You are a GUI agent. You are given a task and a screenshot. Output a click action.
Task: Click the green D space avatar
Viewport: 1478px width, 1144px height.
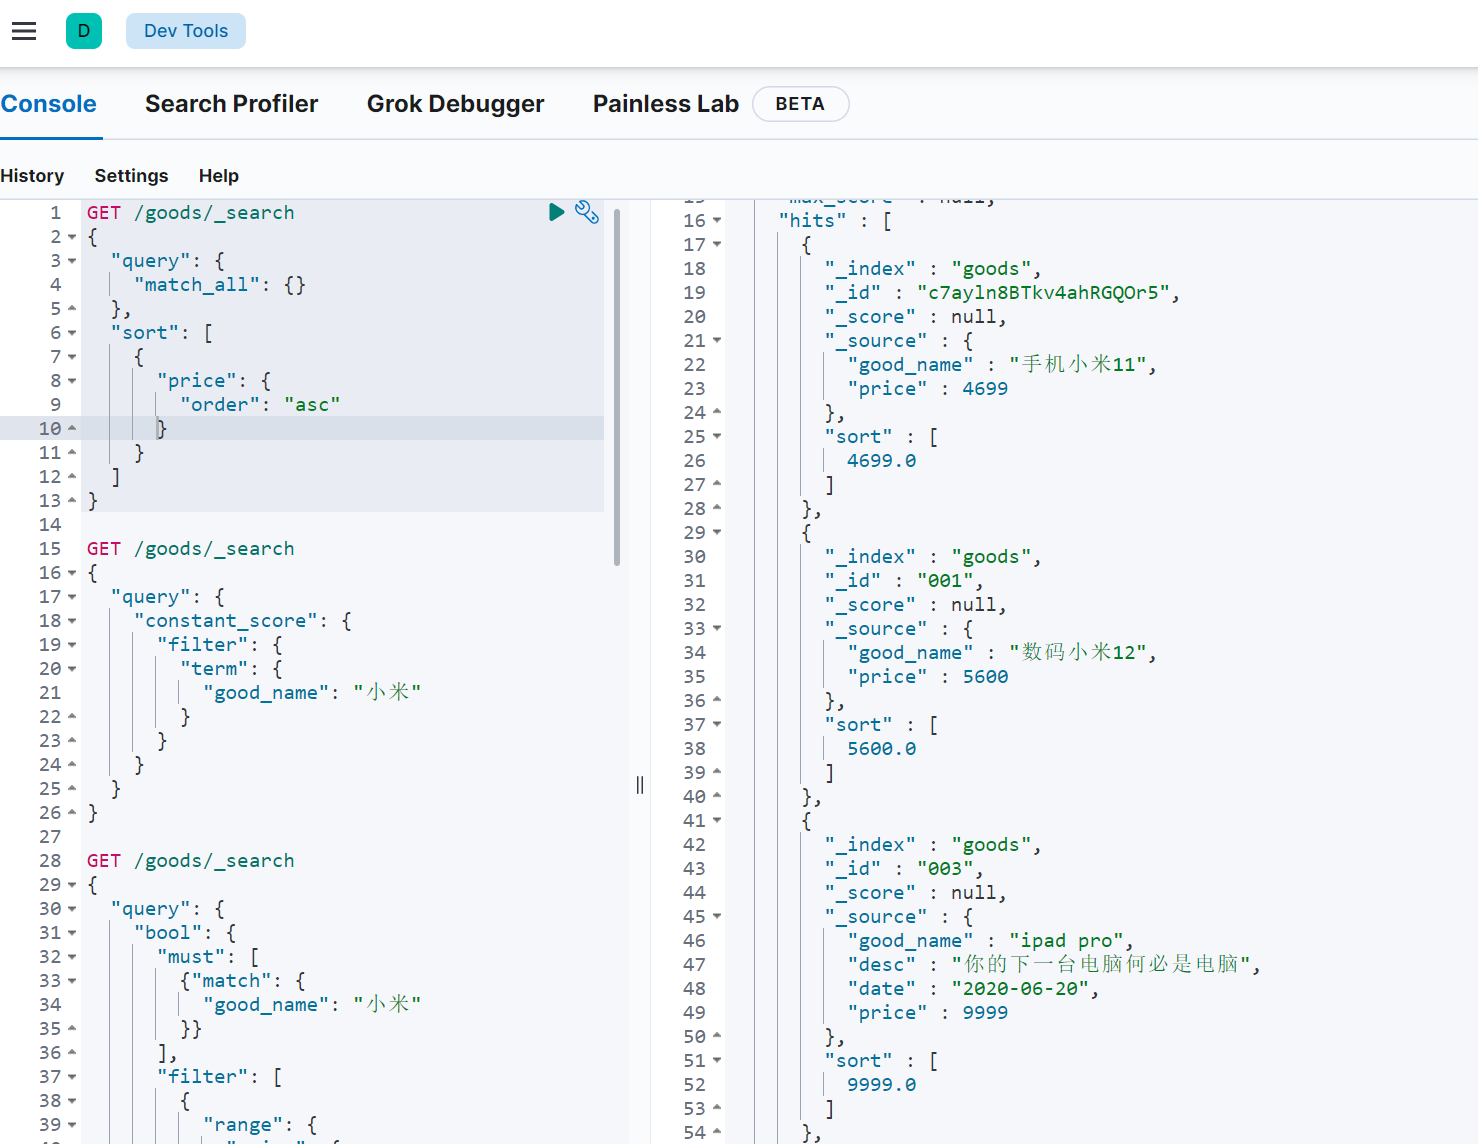tap(84, 31)
